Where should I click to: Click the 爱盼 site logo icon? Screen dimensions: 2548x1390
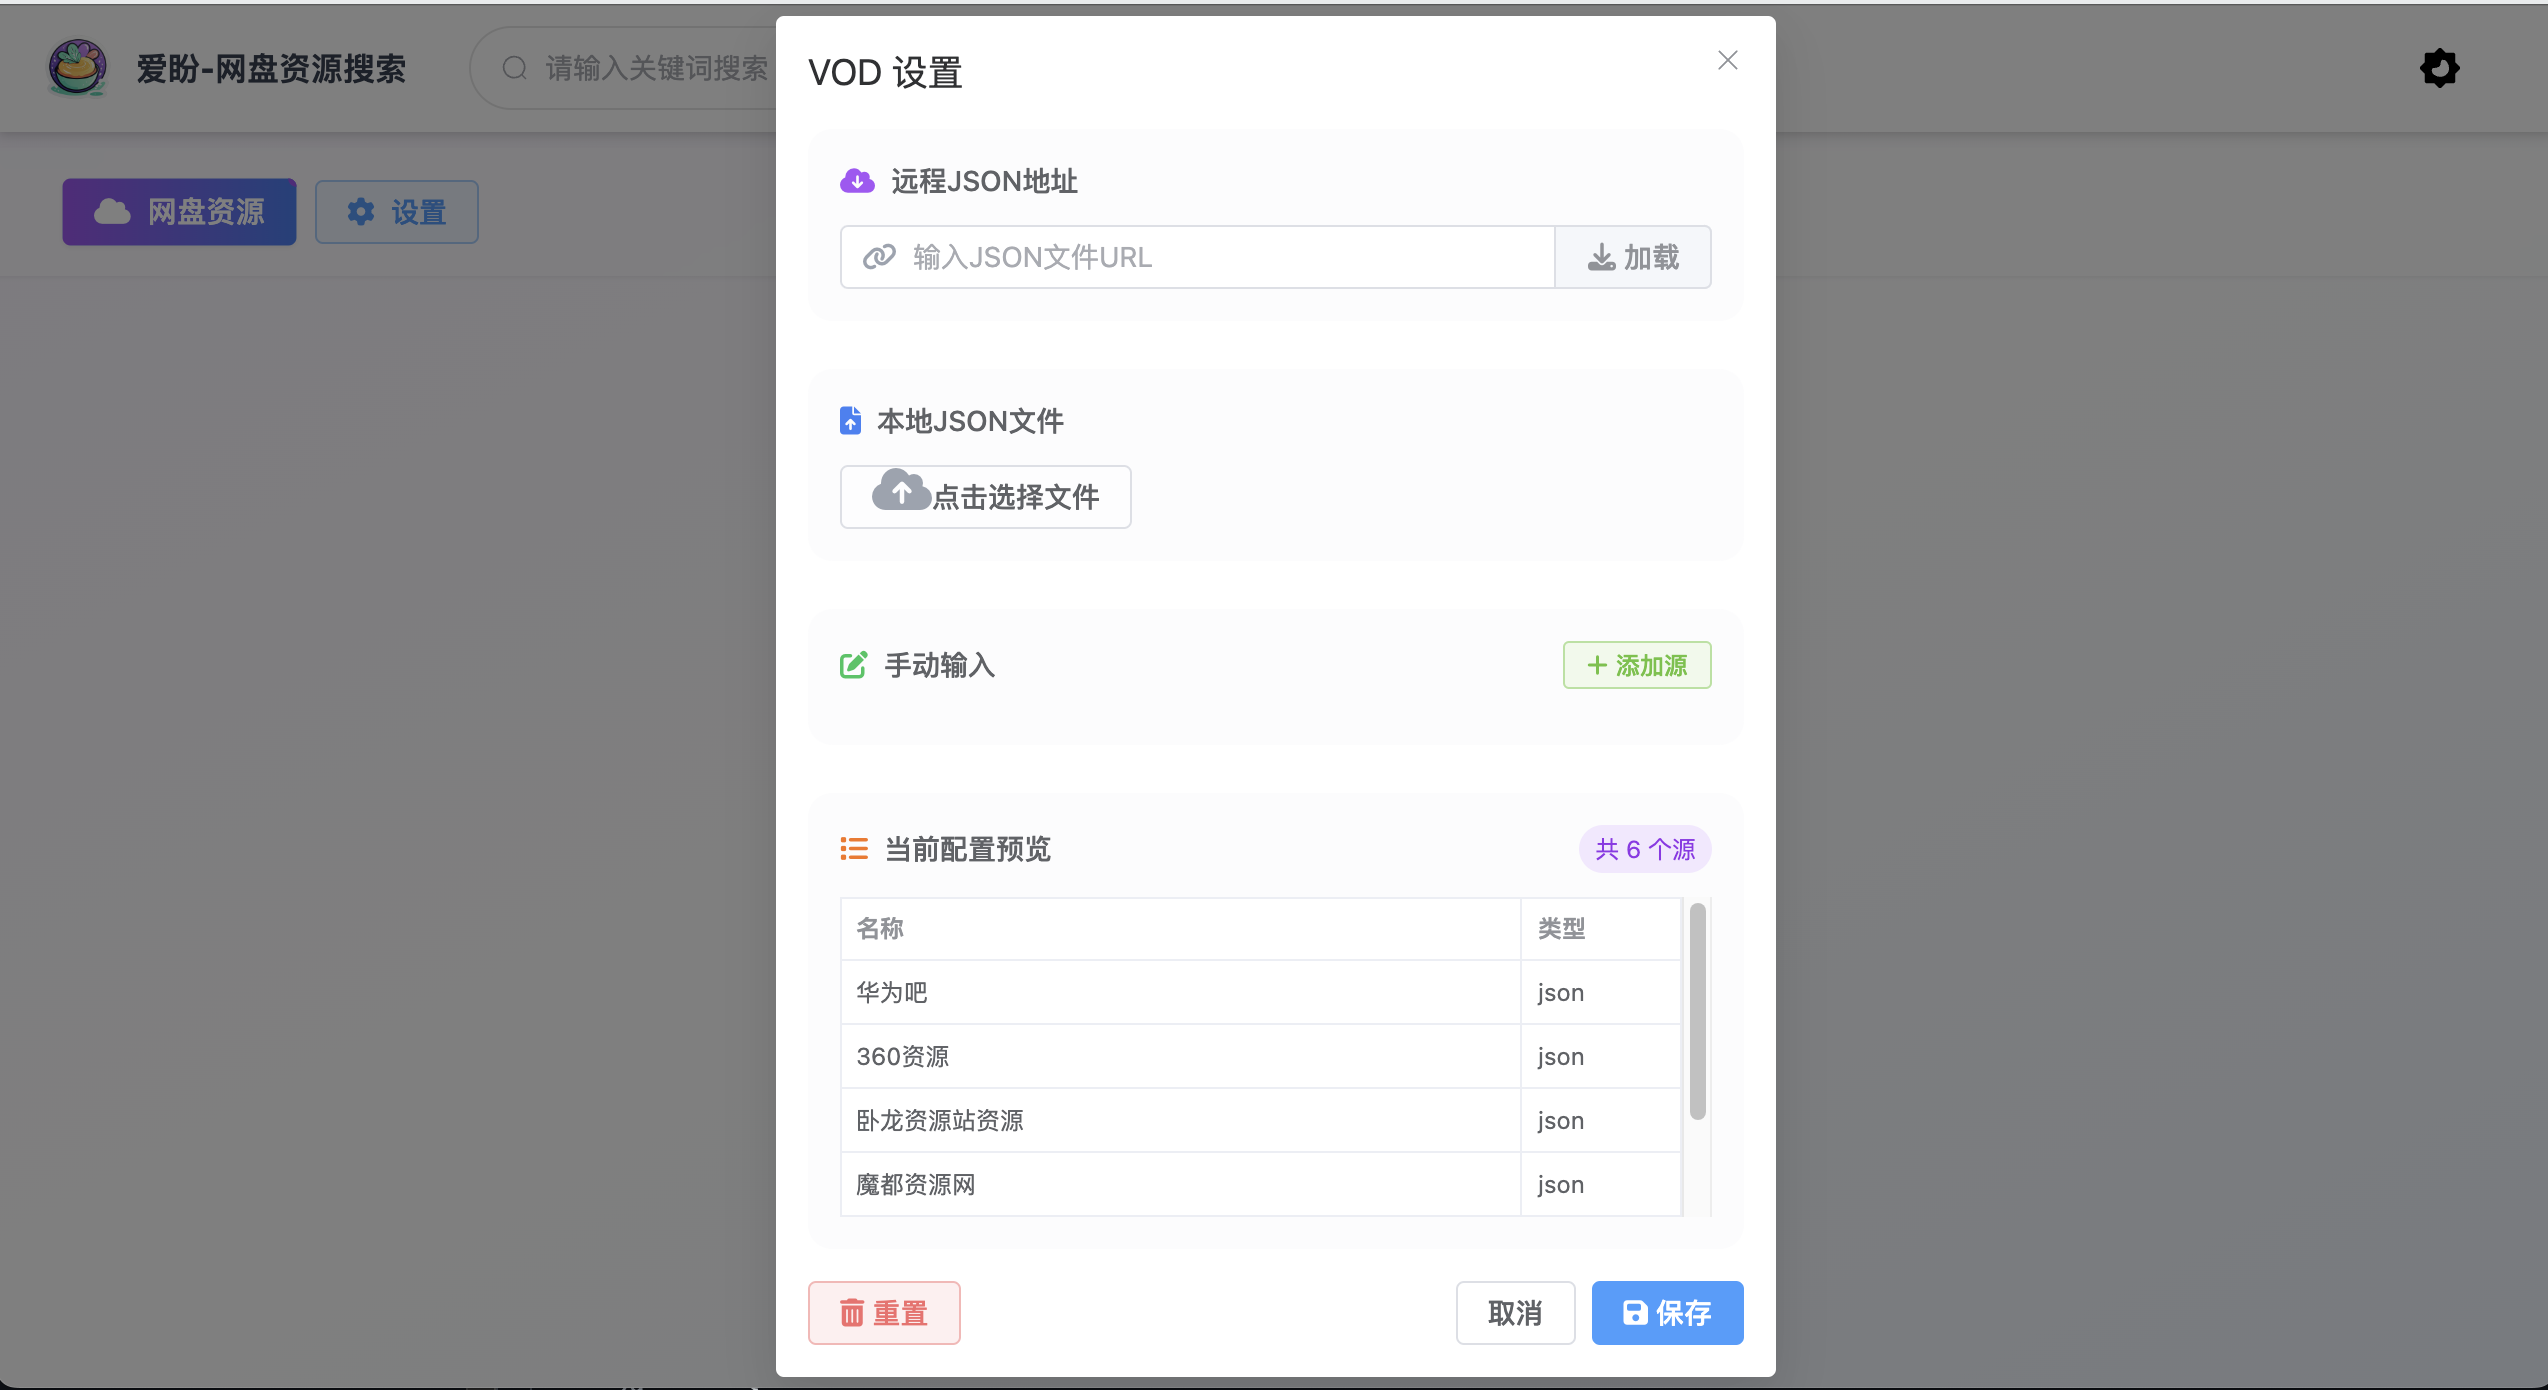(x=78, y=68)
